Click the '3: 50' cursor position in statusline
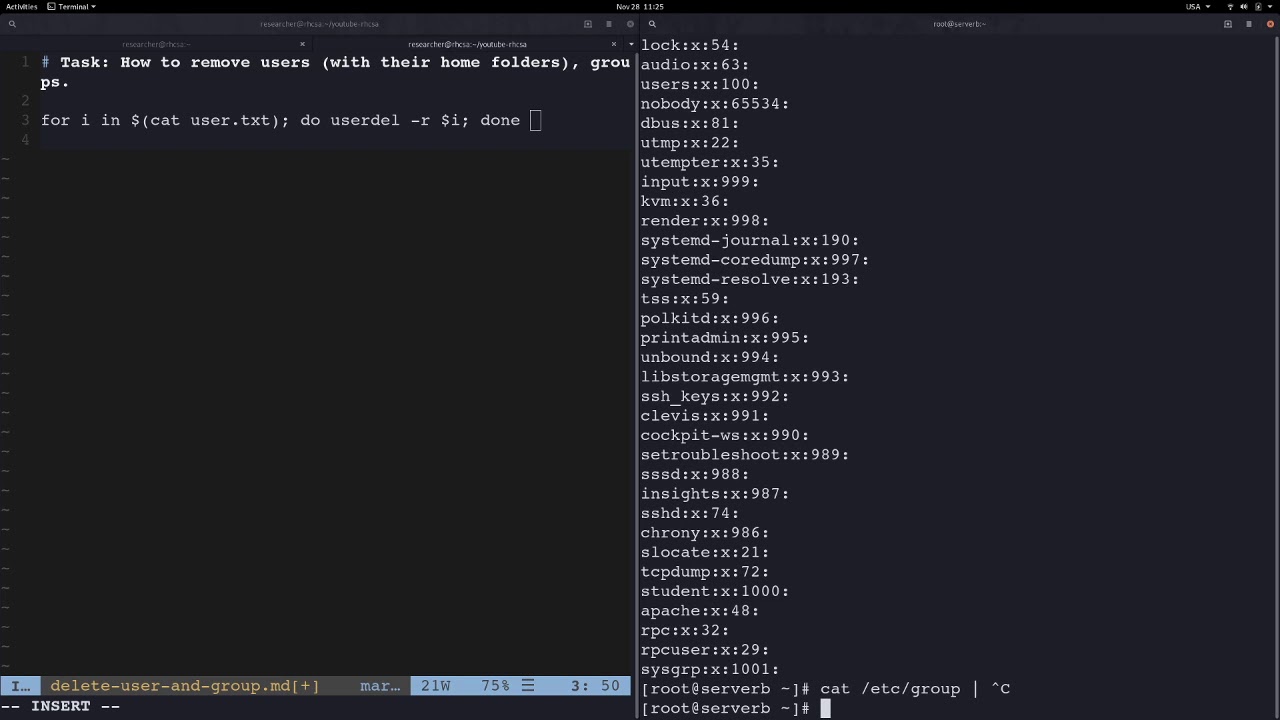 [x=595, y=686]
